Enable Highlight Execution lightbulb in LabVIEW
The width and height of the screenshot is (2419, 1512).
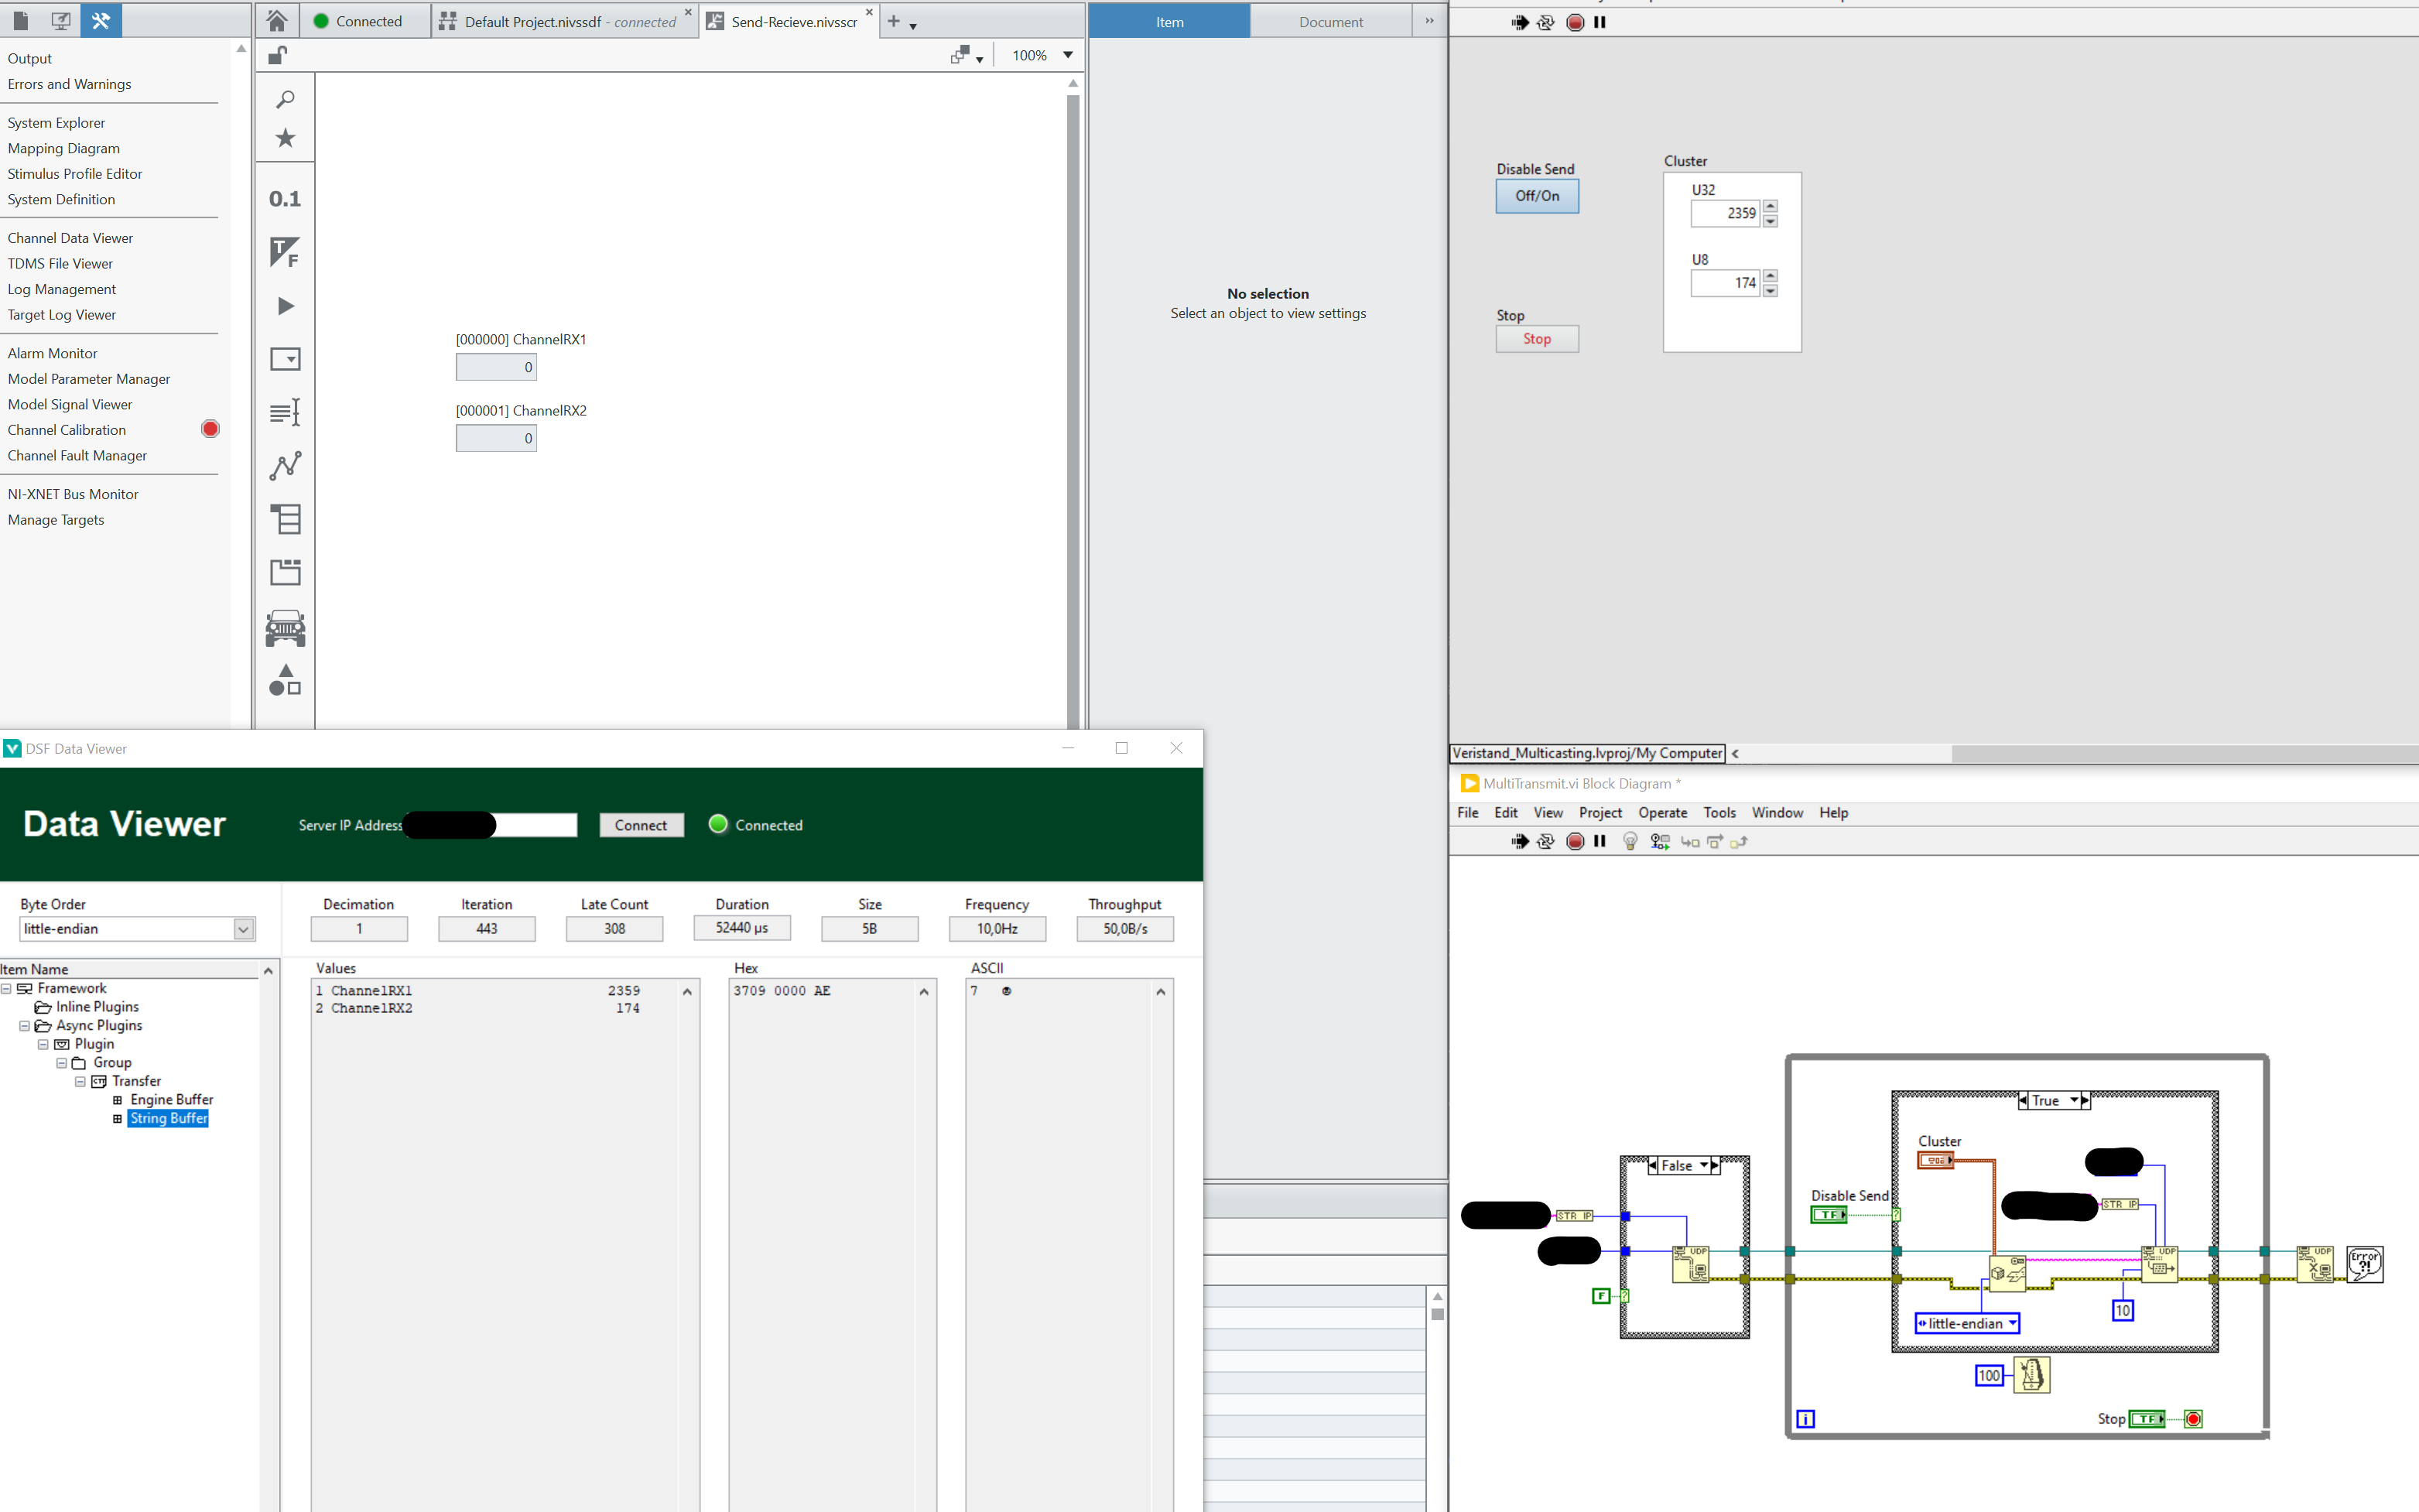pos(1630,841)
